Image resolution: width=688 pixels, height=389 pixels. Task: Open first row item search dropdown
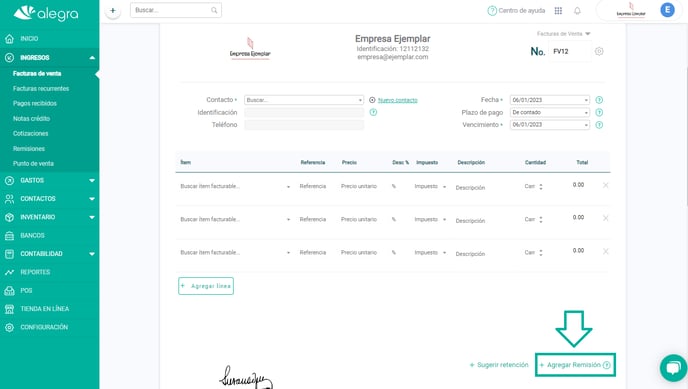click(236, 186)
